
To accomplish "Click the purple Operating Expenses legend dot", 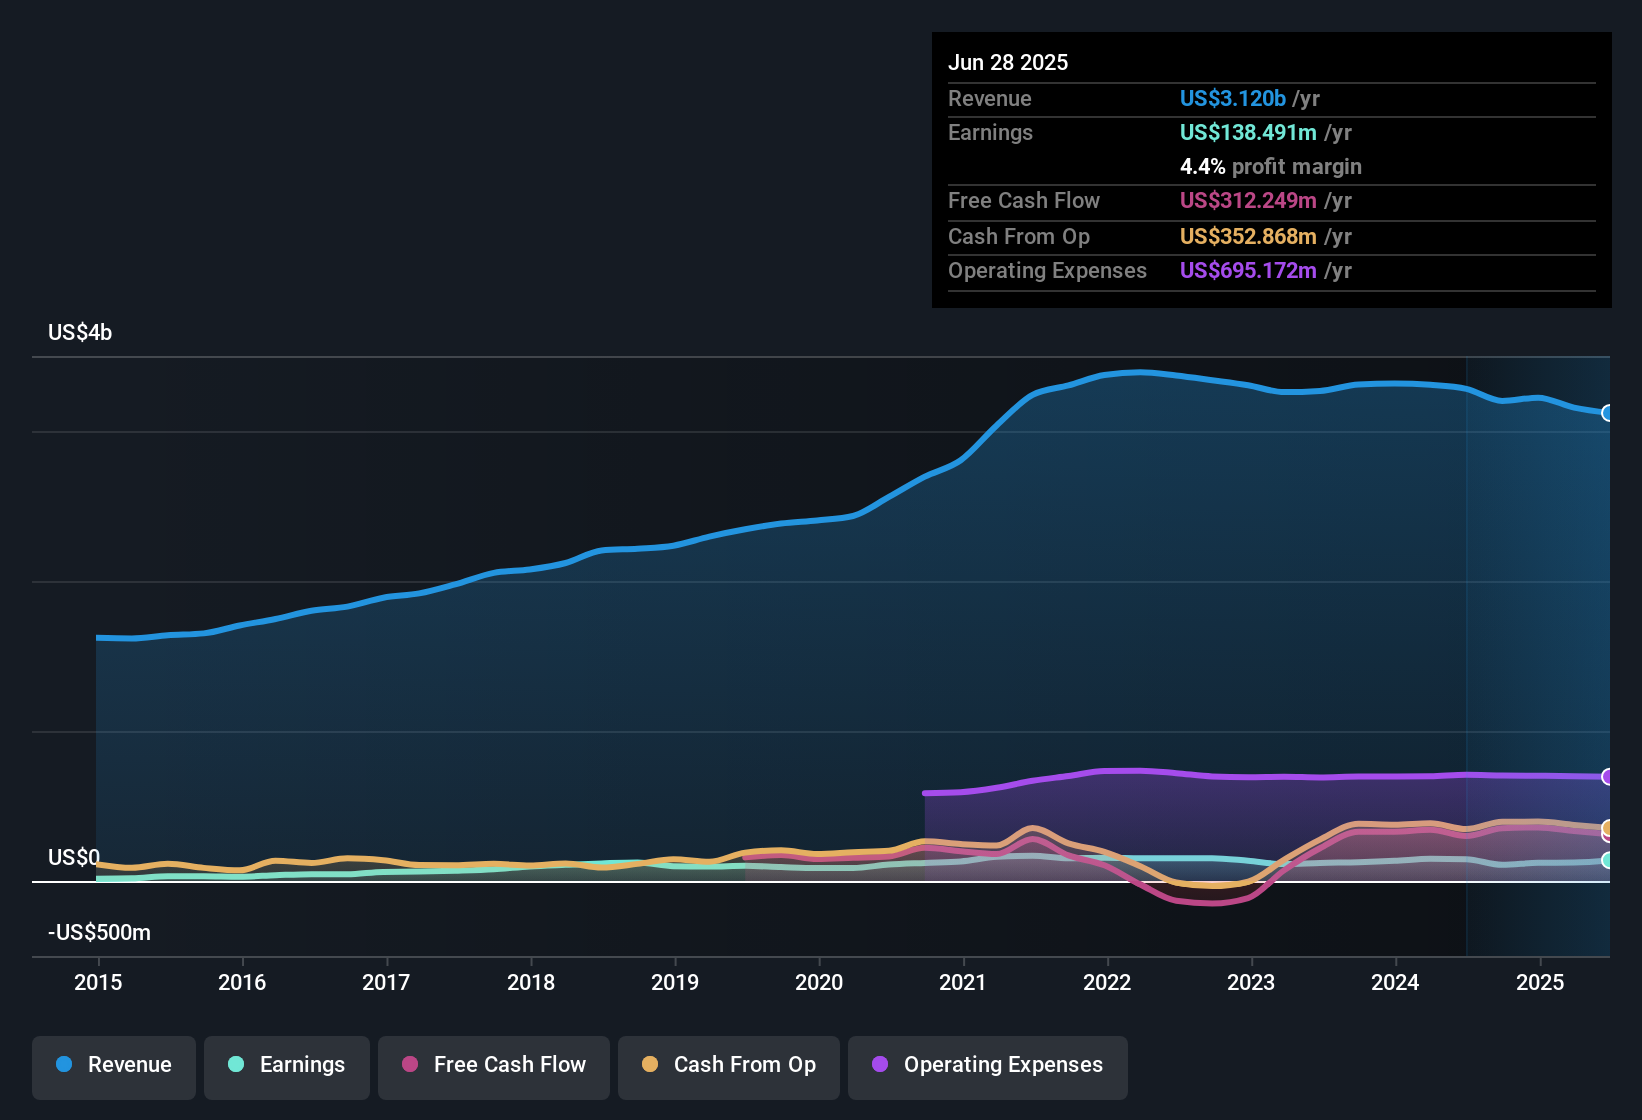I will coord(879,1065).
